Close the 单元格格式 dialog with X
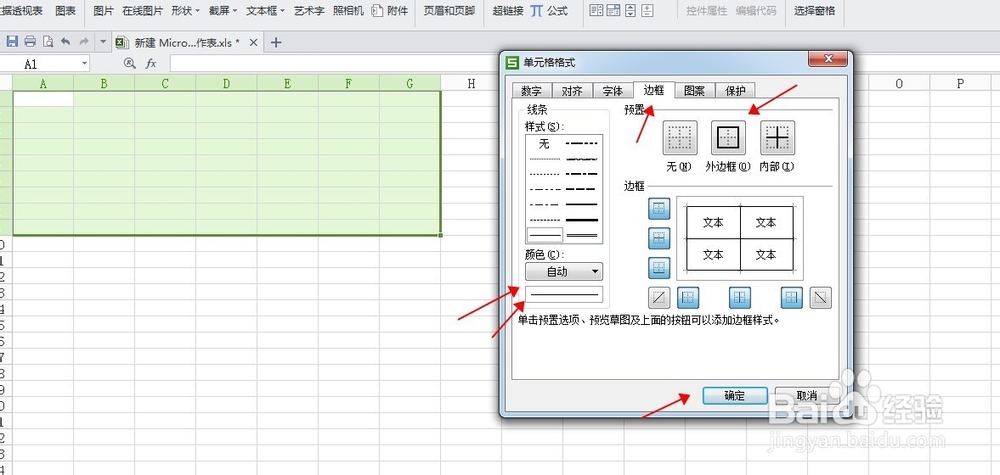The width and height of the screenshot is (1000, 475). coord(828,59)
